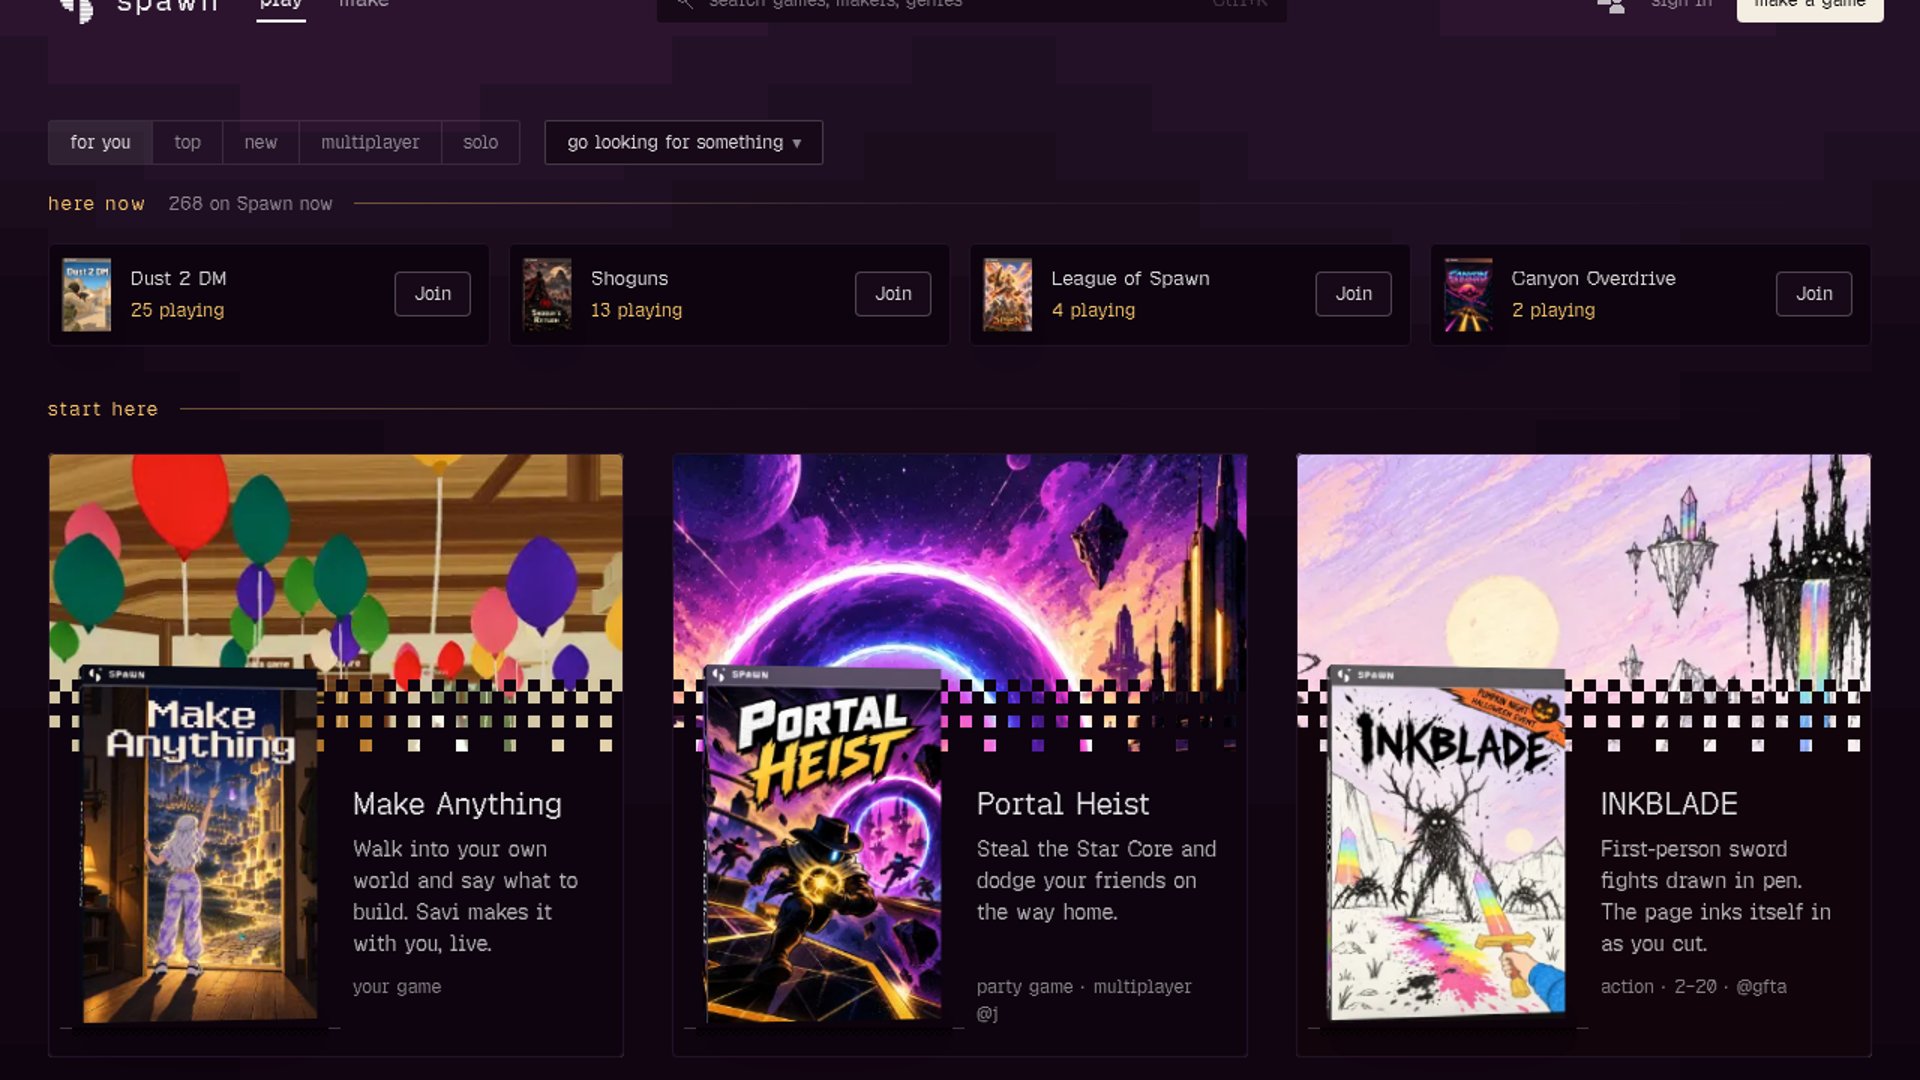Click the 'sign in' link
Image resolution: width=1920 pixels, height=1080 pixels.
point(1681,4)
